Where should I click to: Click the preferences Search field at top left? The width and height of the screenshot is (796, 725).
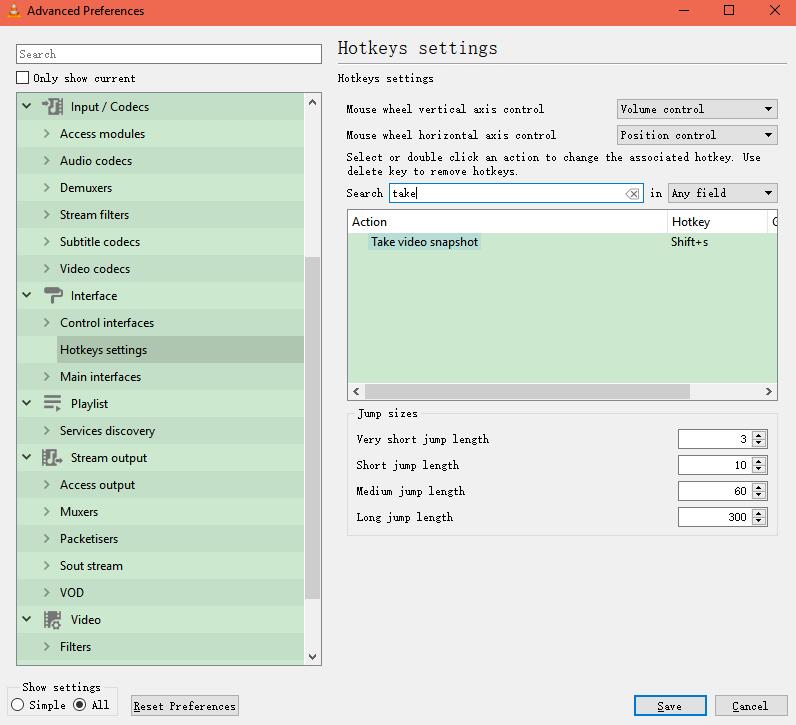coord(169,54)
